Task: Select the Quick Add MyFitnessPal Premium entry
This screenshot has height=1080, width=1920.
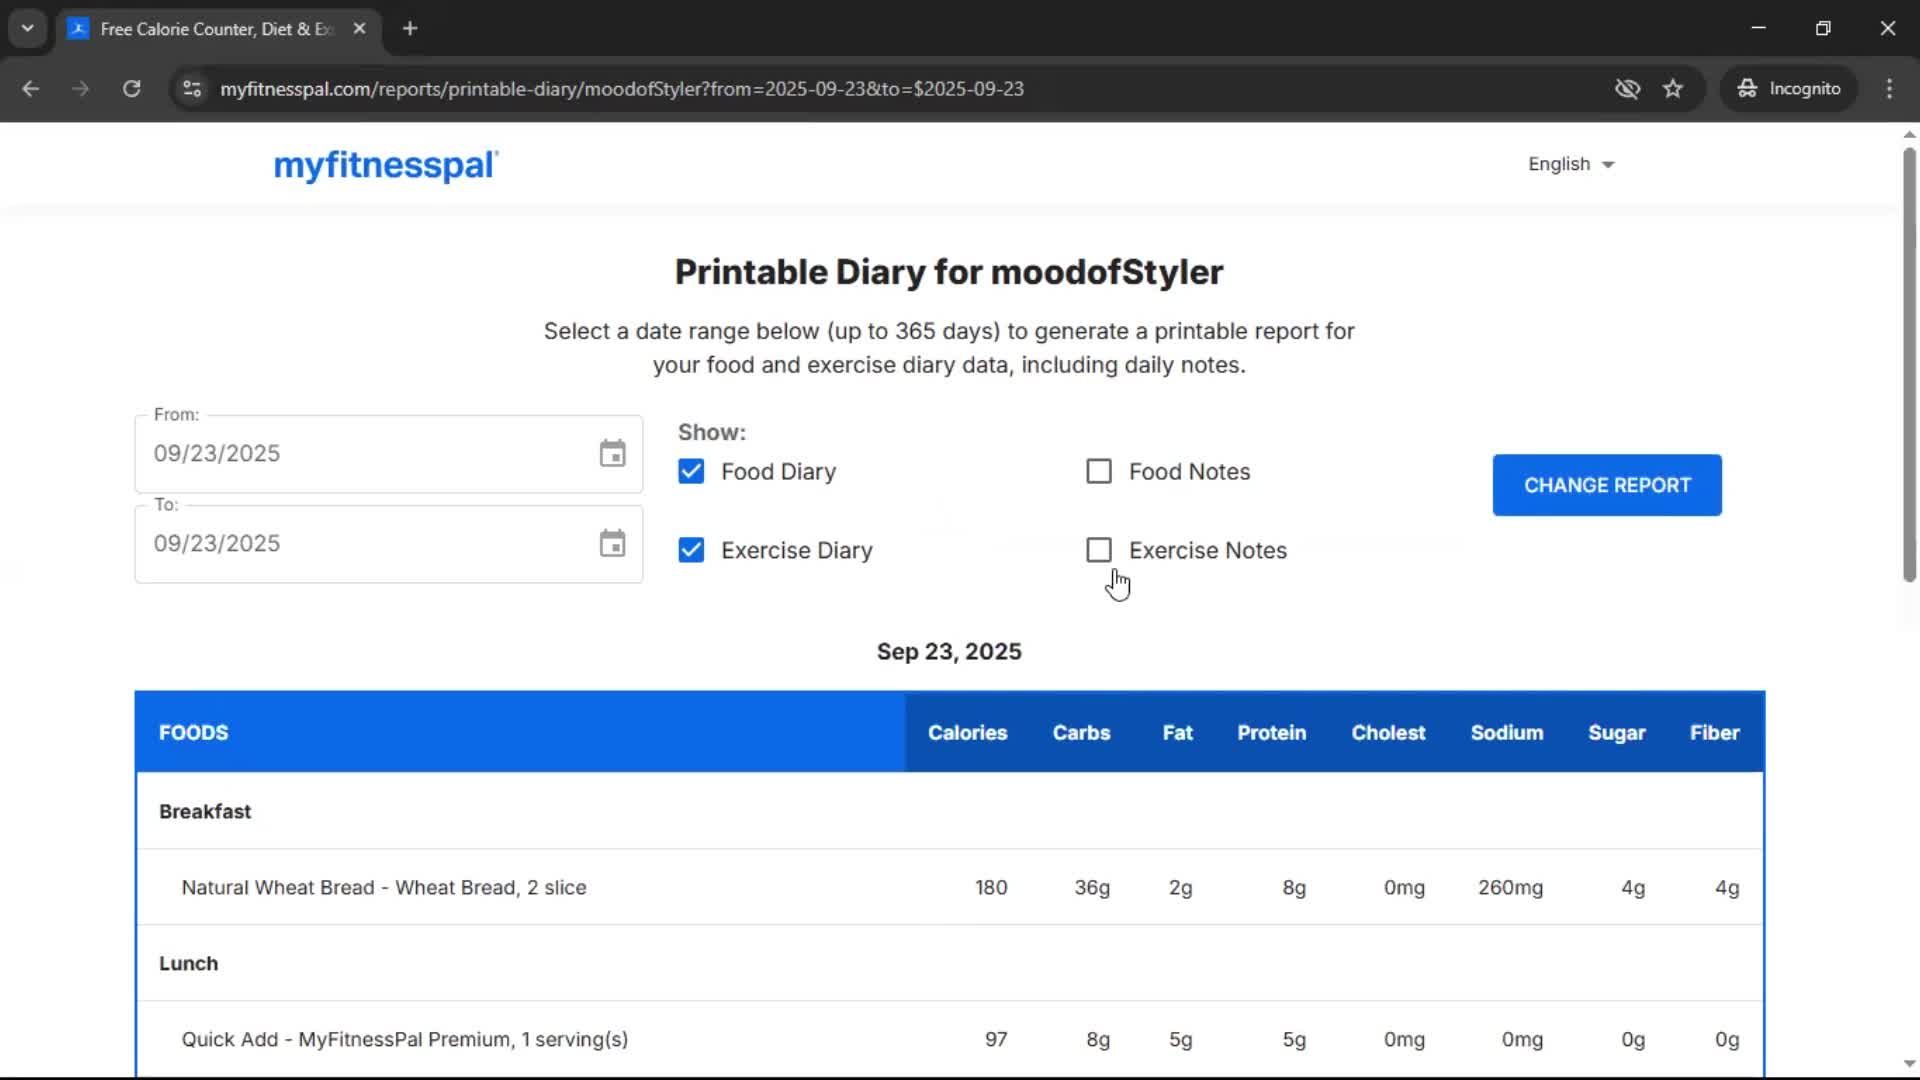Action: click(x=405, y=1039)
